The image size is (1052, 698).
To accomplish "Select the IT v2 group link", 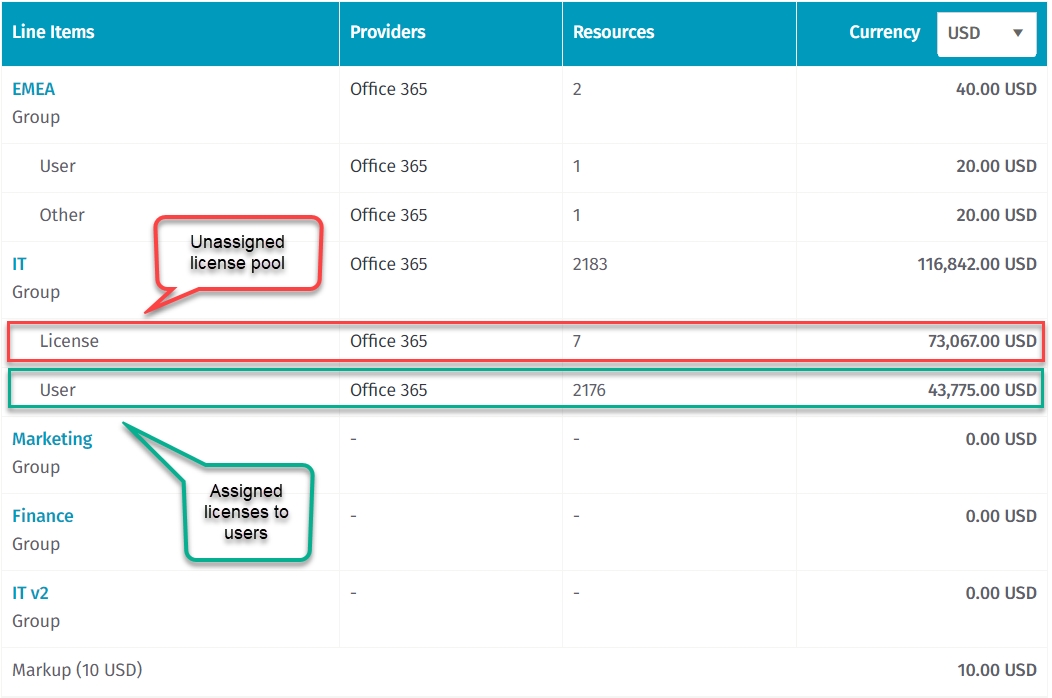I will 30,593.
